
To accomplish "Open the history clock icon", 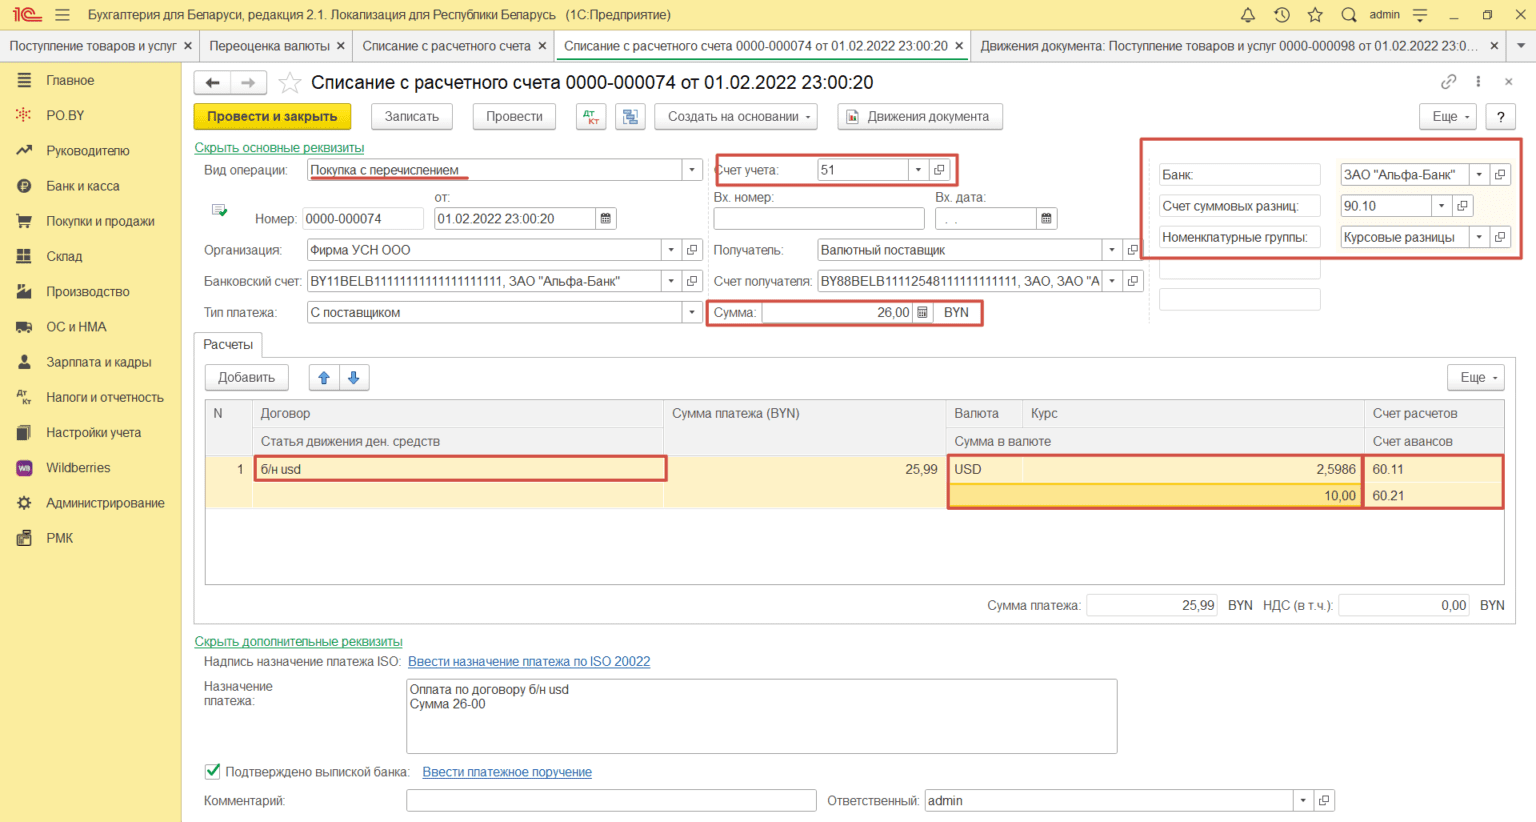I will point(1282,15).
